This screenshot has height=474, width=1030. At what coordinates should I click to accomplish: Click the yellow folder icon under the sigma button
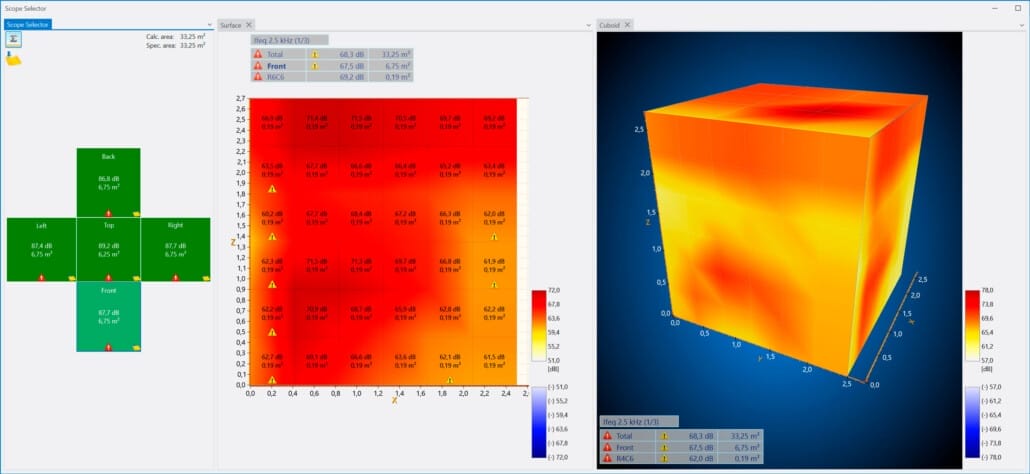(x=15, y=59)
